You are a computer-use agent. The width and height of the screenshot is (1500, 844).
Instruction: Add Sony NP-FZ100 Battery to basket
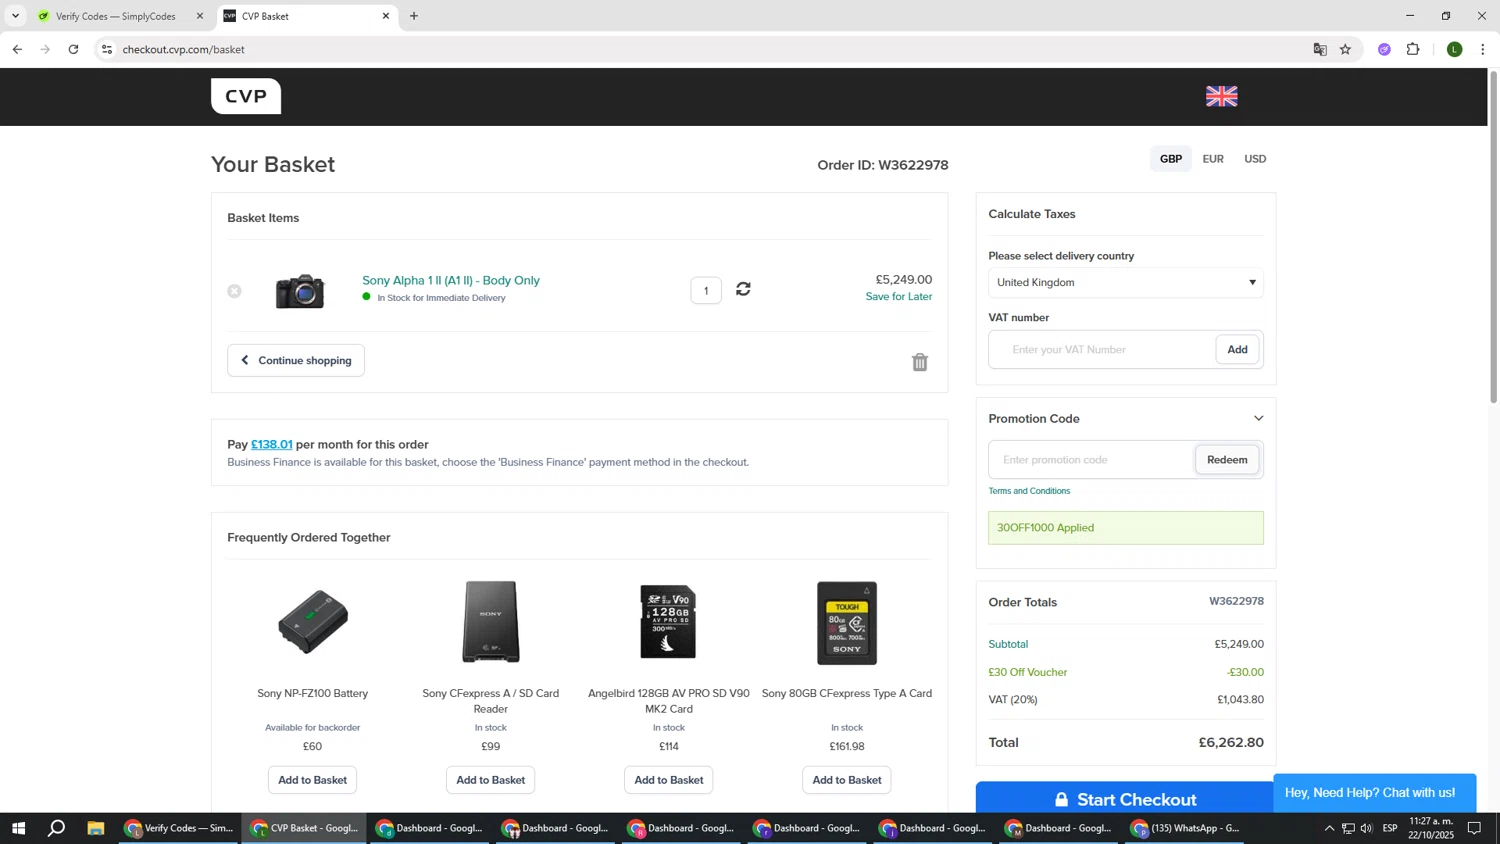(313, 780)
